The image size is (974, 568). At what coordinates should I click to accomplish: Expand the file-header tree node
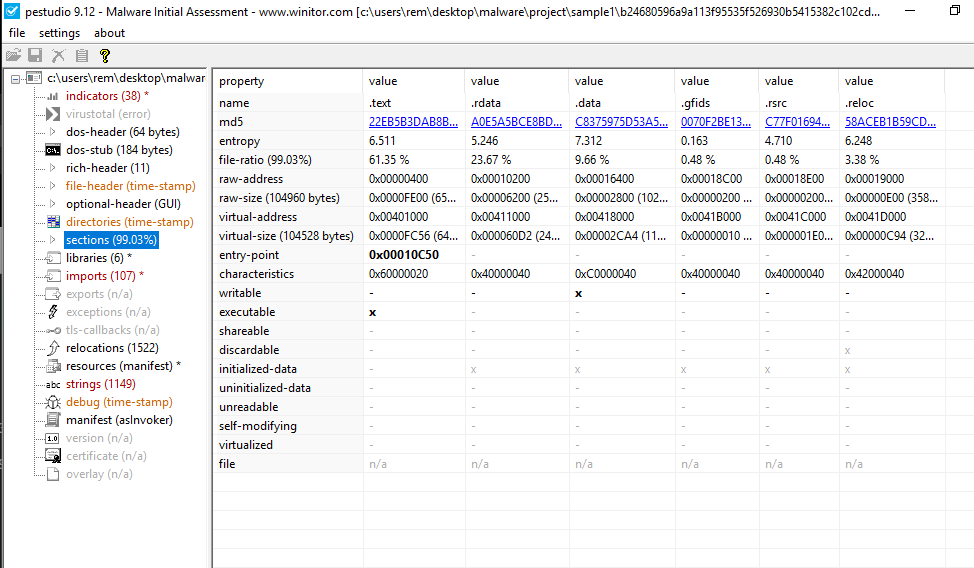pos(53,186)
